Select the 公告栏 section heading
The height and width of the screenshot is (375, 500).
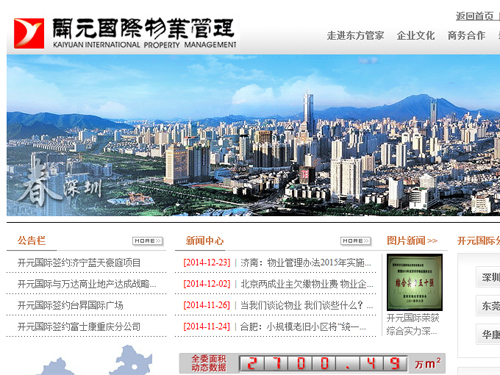tap(32, 240)
